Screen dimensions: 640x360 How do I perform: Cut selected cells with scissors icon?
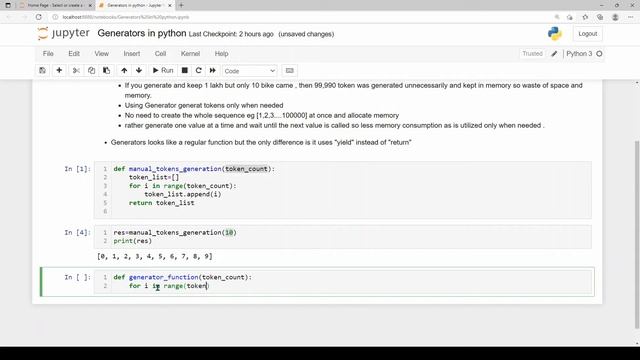(76, 71)
